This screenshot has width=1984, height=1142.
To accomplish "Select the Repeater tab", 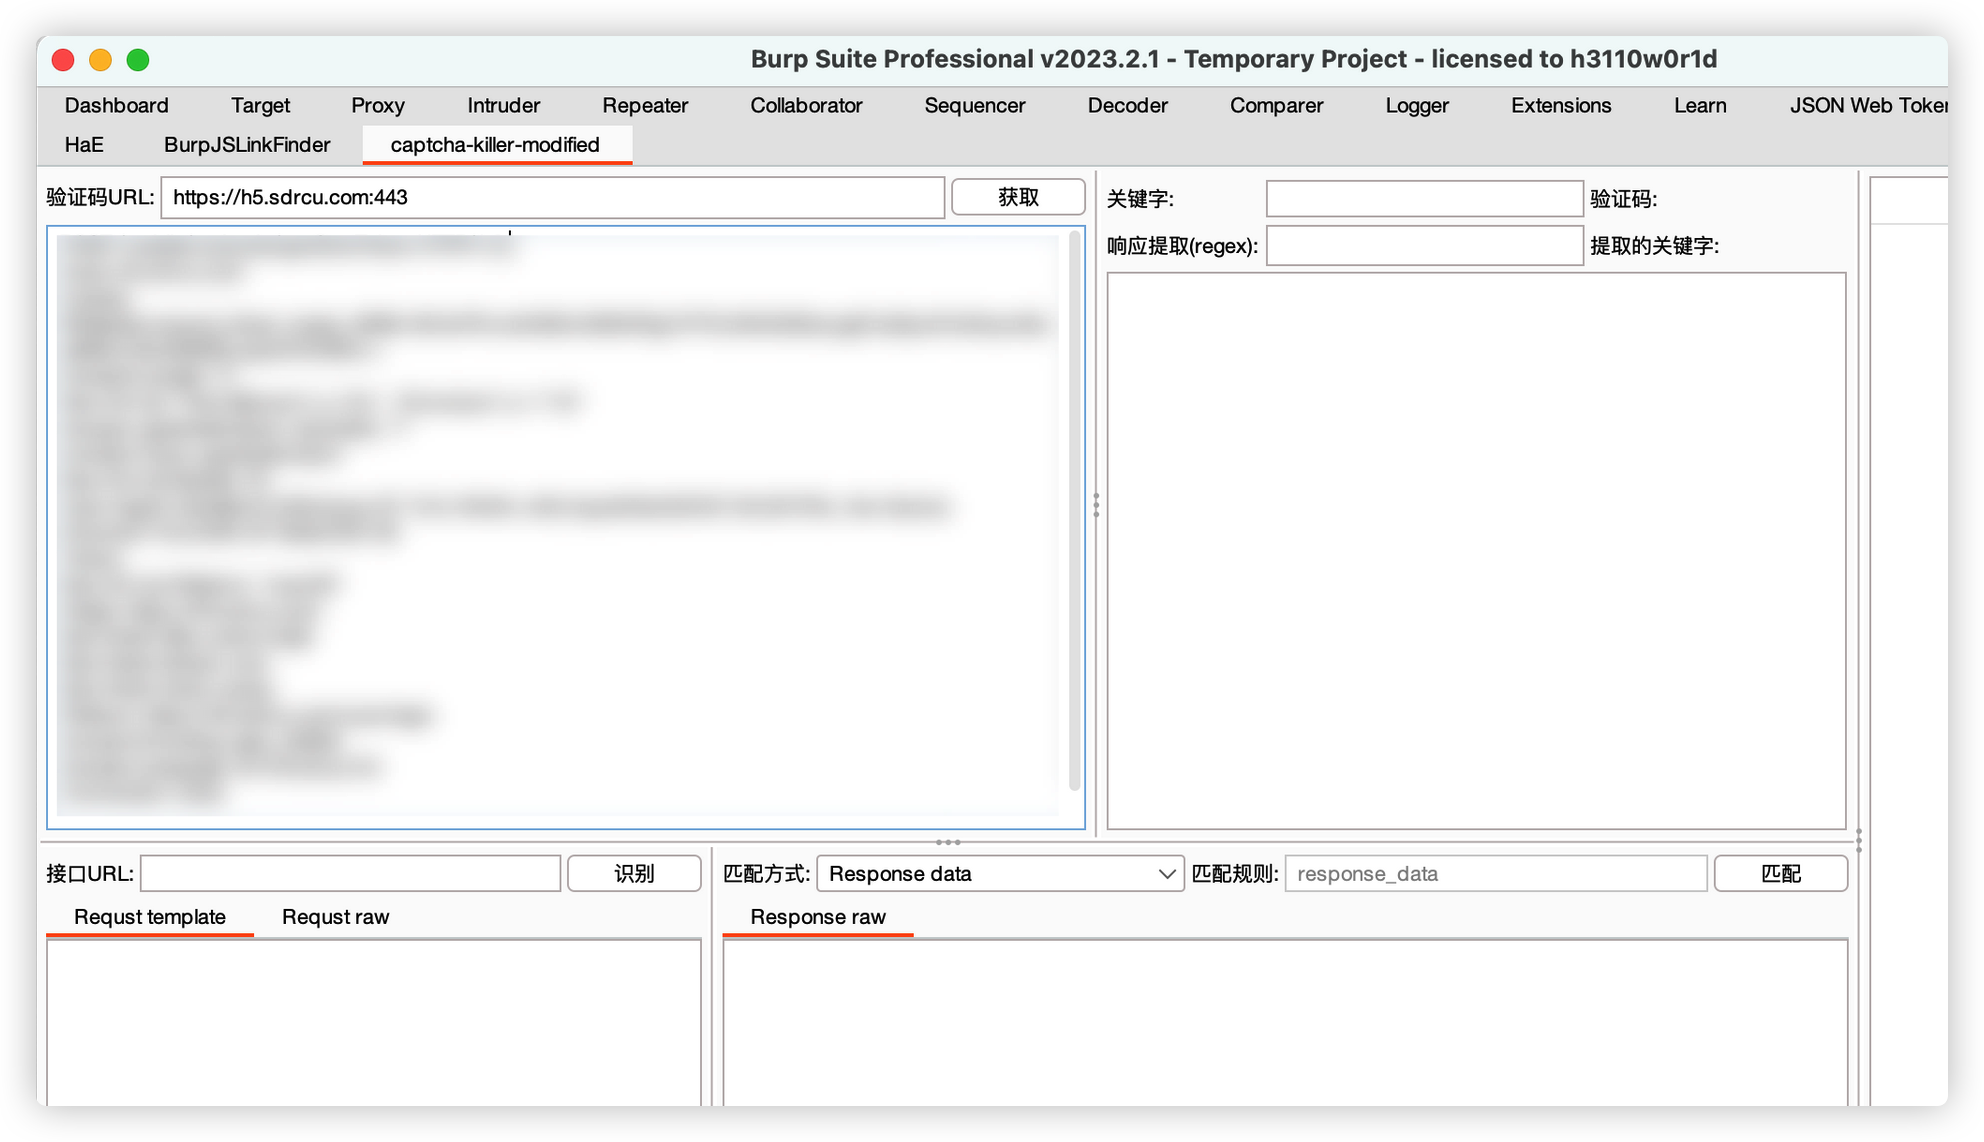I will pyautogui.click(x=645, y=105).
